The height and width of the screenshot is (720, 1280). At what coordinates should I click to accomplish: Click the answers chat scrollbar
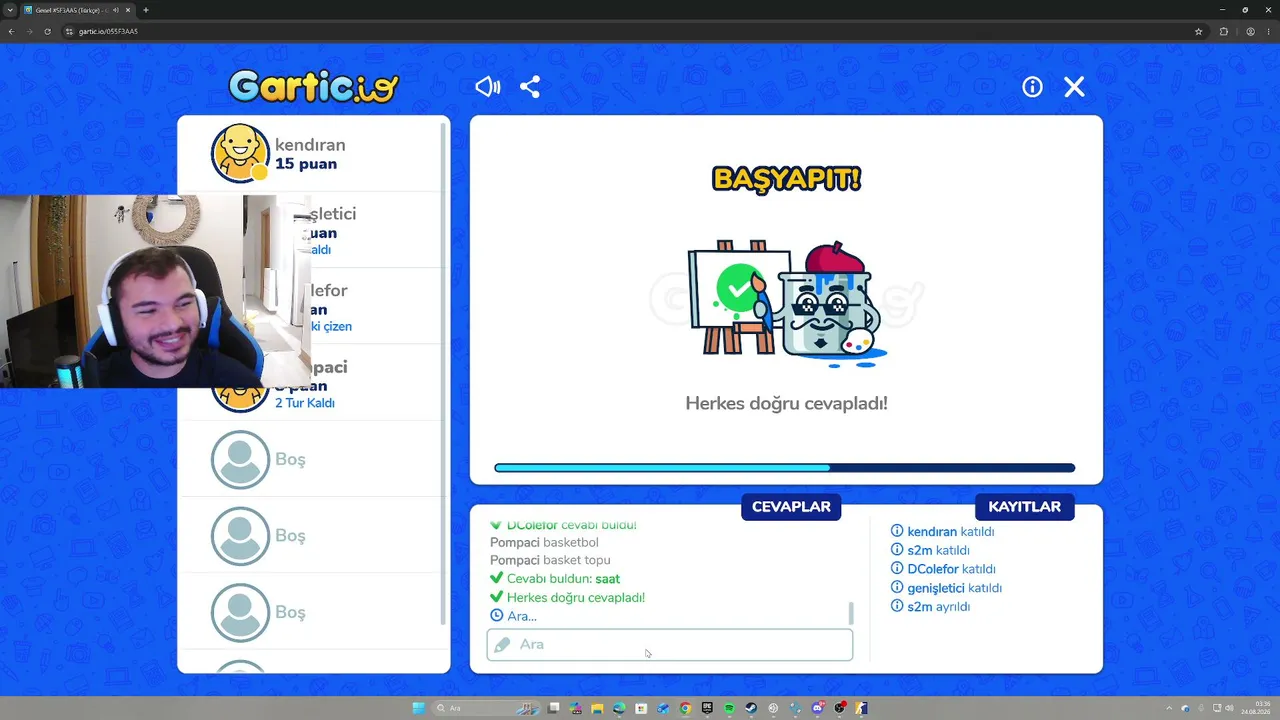tap(851, 613)
